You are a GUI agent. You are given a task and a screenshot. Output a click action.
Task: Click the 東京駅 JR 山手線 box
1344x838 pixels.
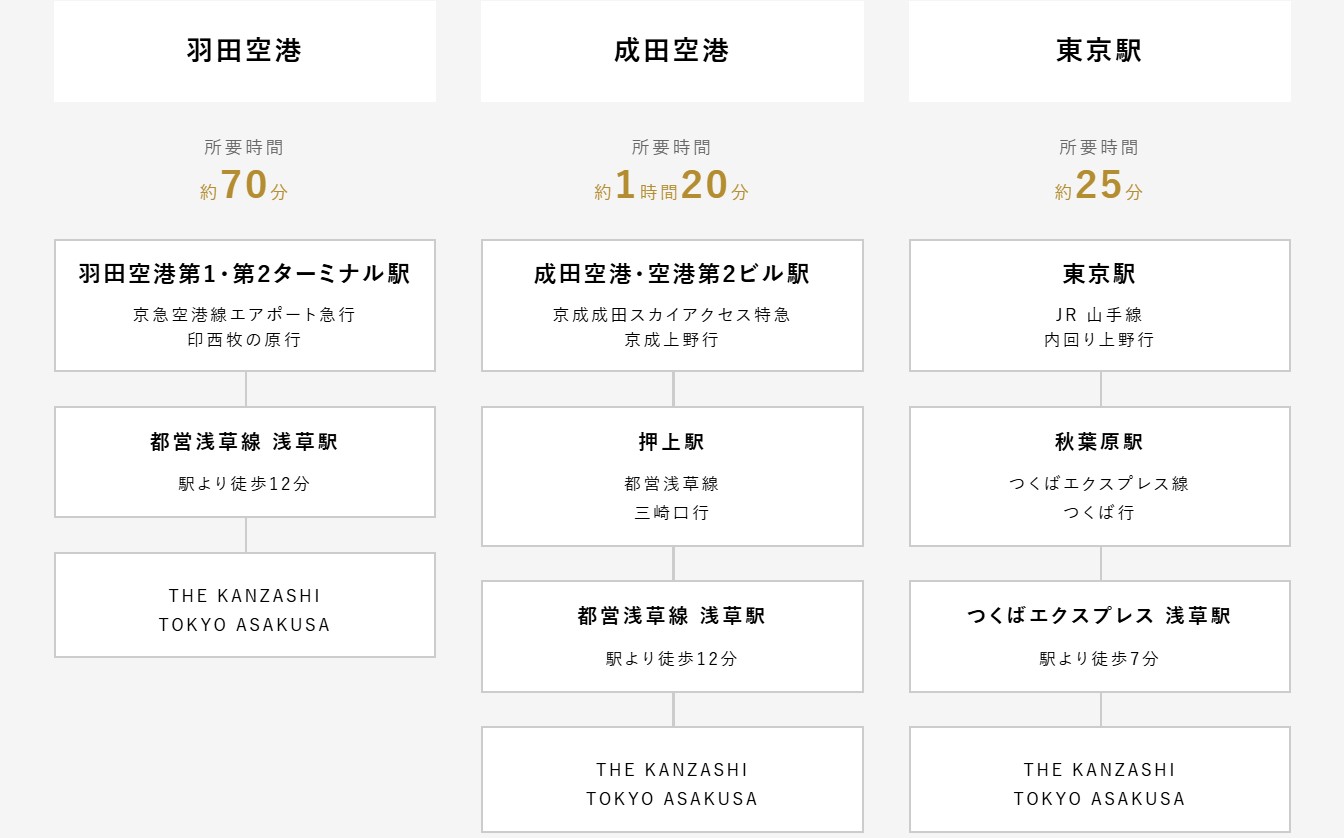pos(1099,305)
